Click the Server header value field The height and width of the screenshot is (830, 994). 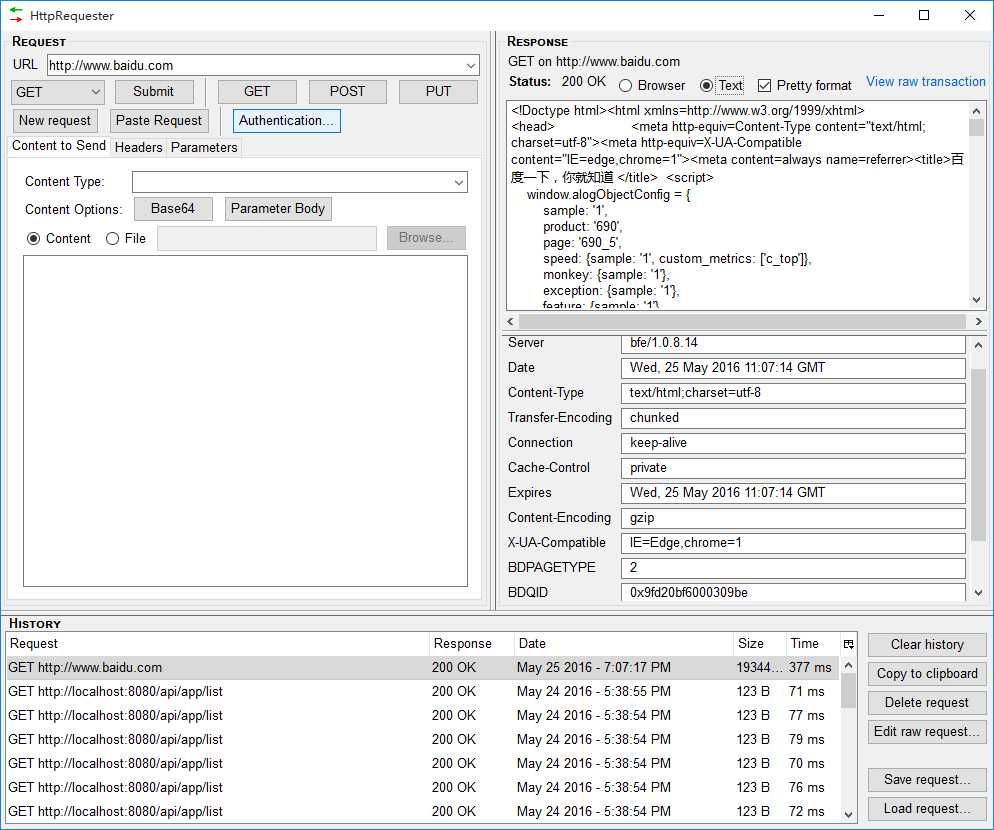(793, 344)
